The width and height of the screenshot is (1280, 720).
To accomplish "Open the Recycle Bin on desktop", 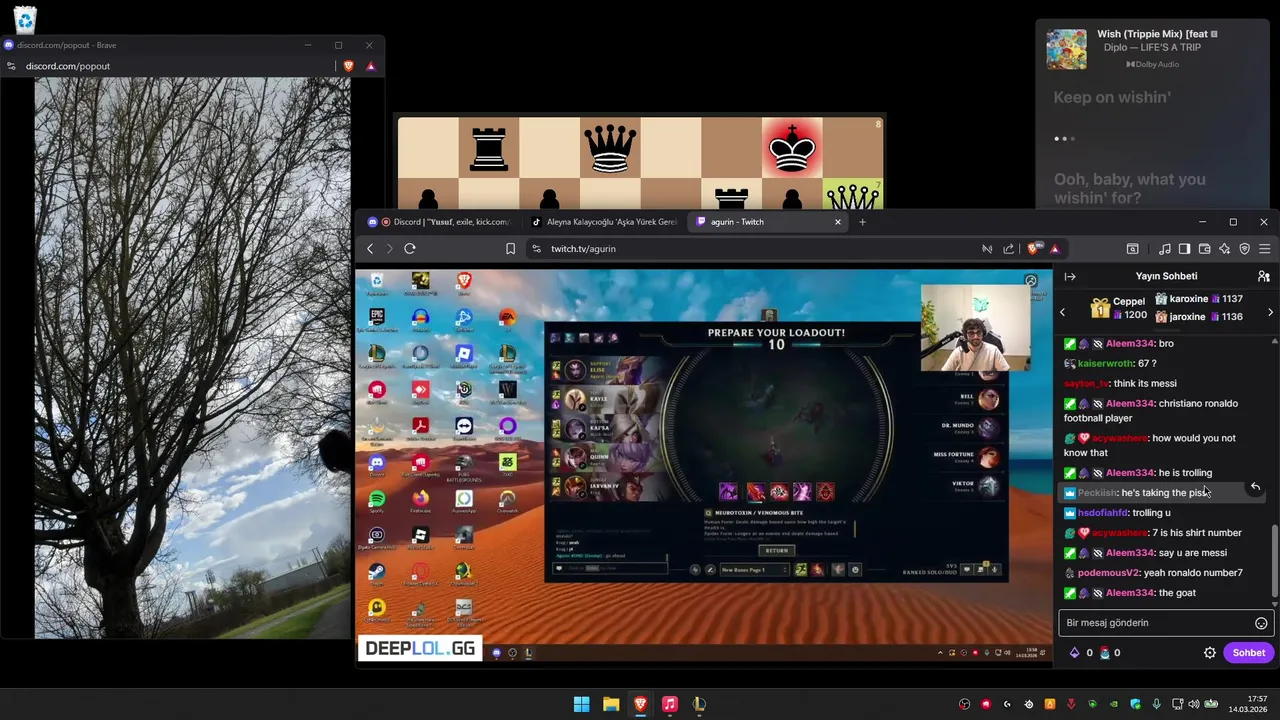I will click(24, 18).
